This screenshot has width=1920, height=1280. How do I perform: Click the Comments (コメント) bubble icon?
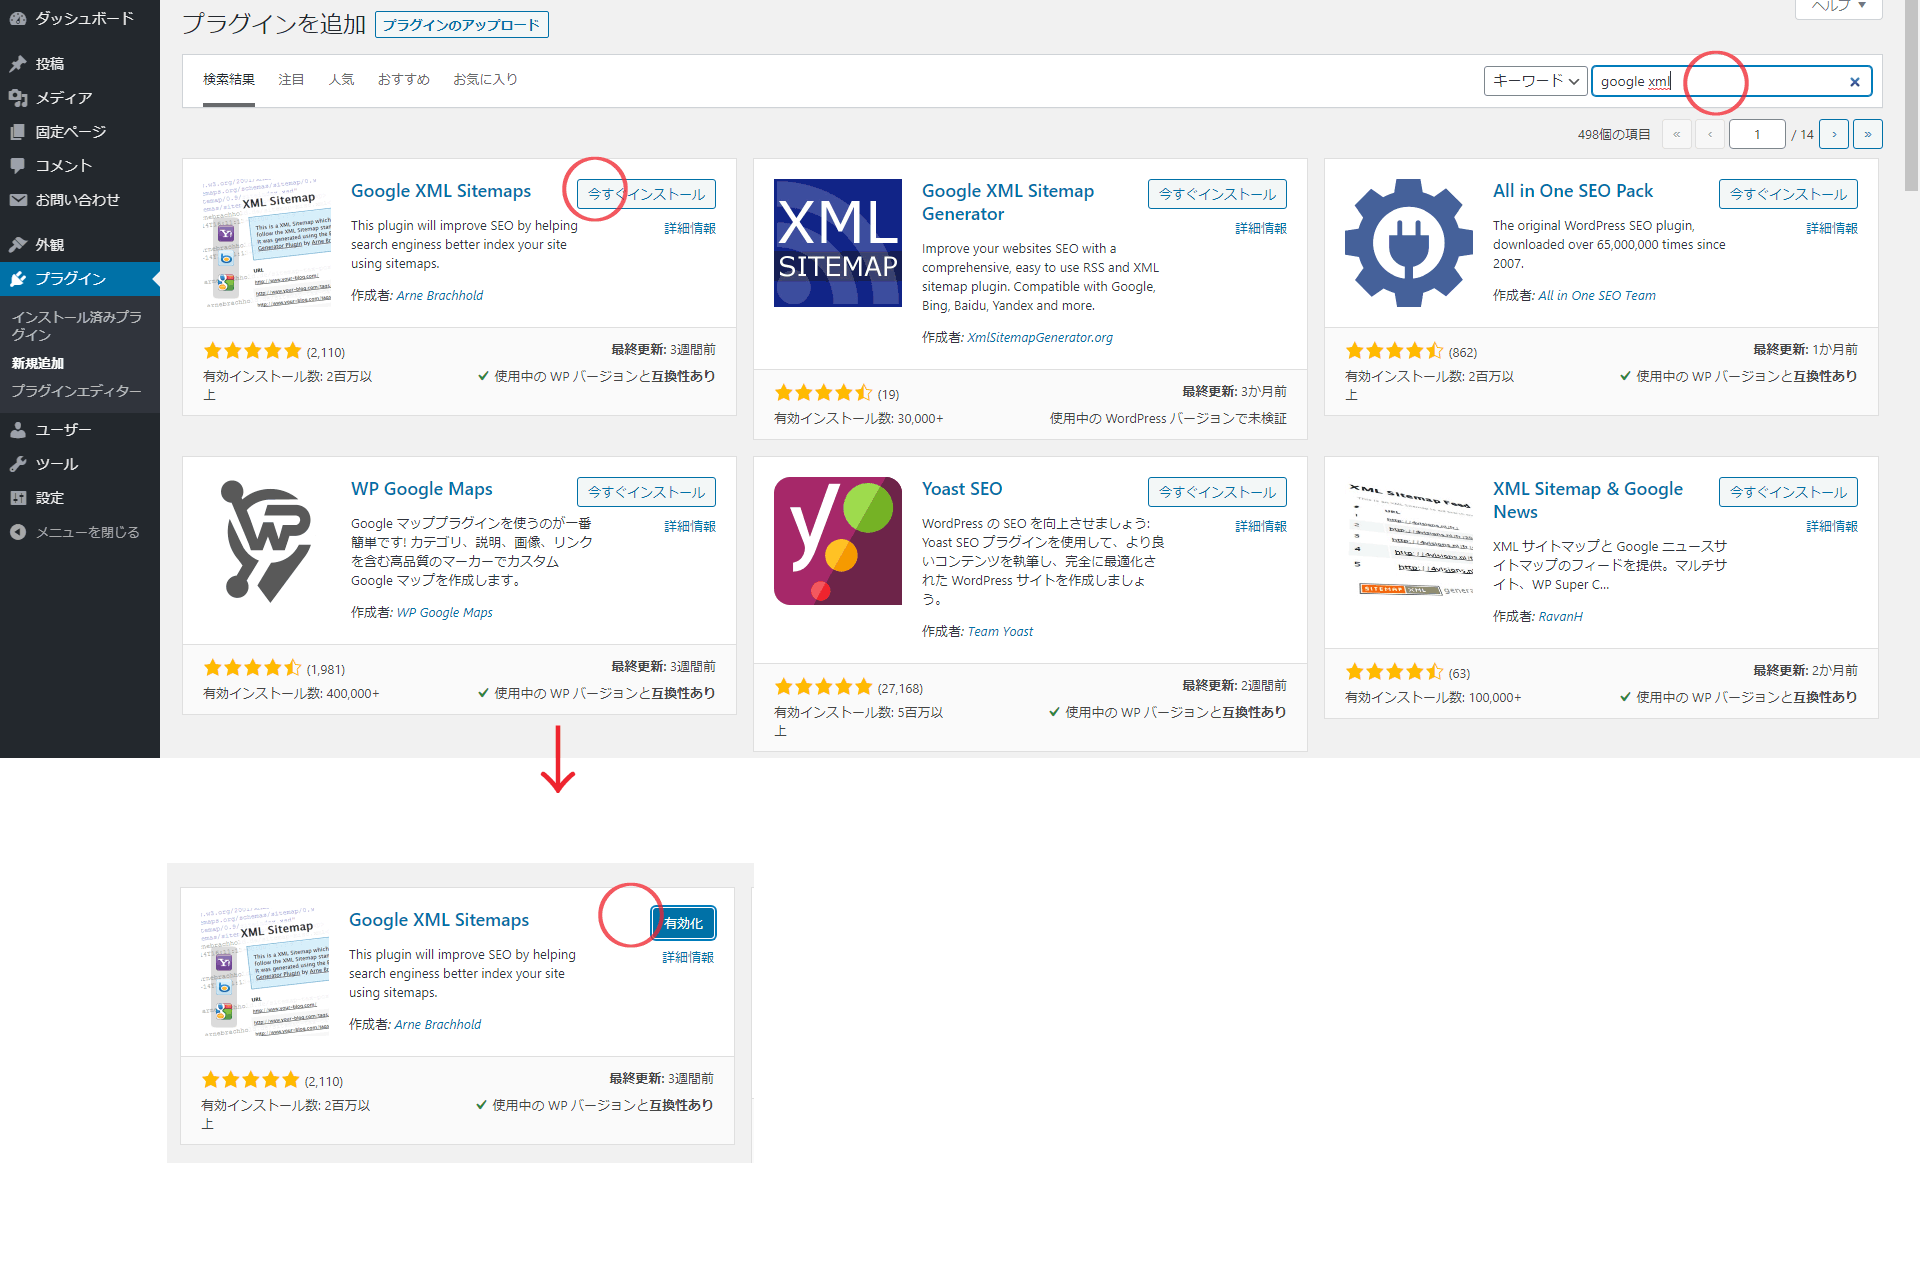17,166
